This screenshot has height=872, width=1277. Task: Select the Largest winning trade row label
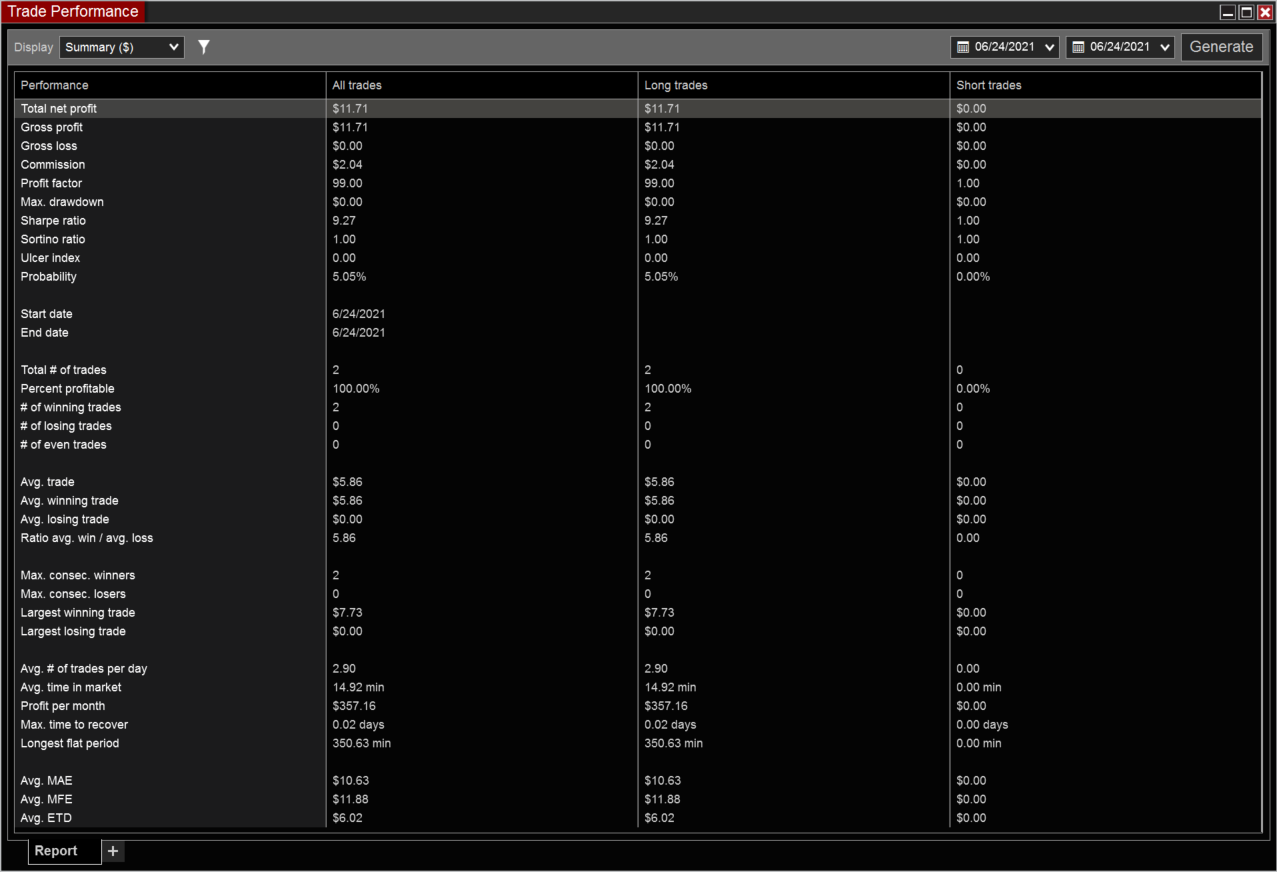[x=78, y=613]
